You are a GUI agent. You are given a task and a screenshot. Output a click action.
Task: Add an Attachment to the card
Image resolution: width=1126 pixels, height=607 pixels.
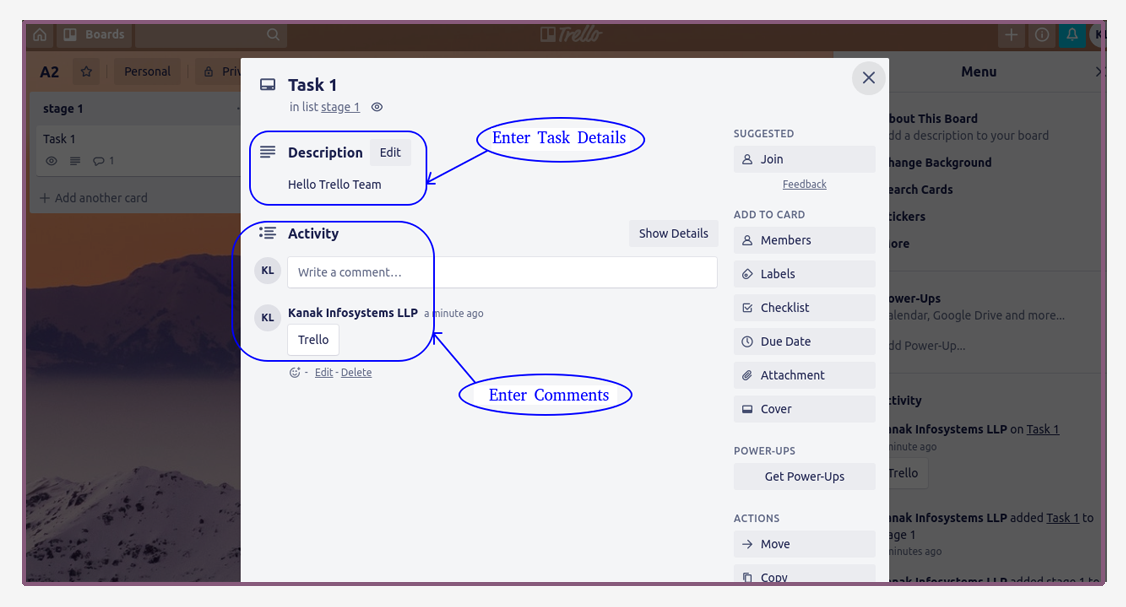coord(804,376)
